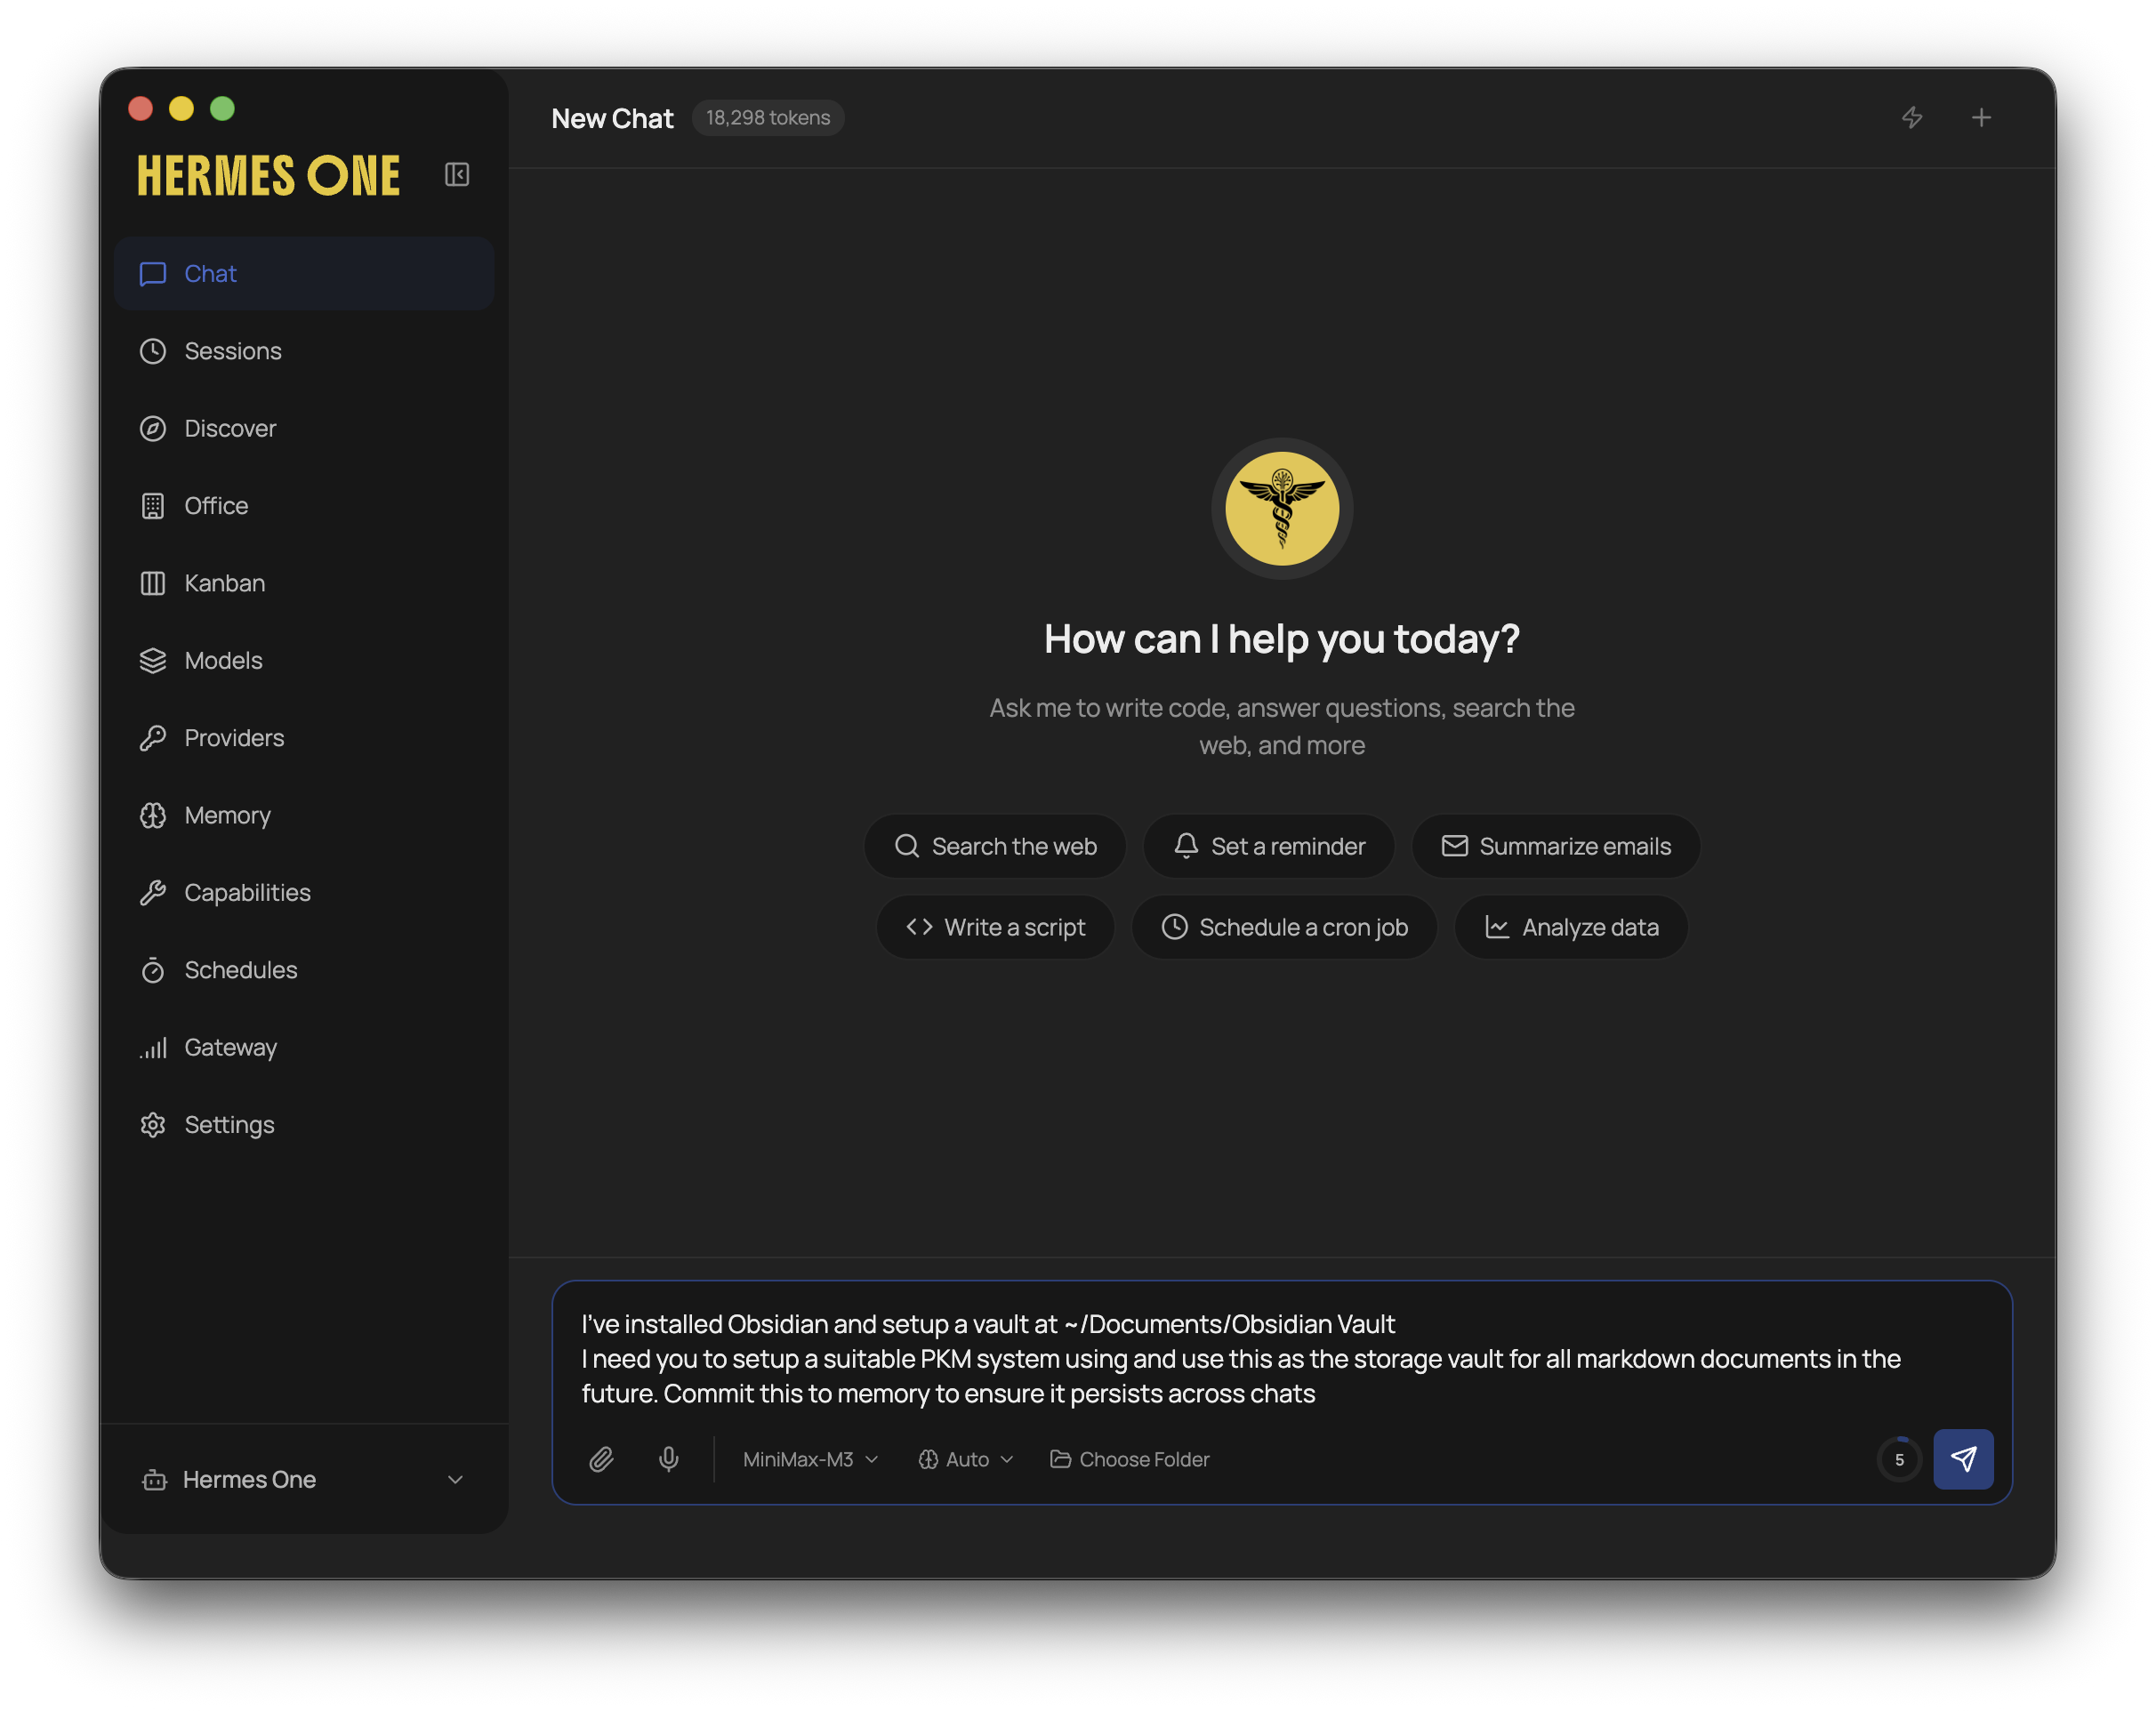Screen dimensions: 2156x1711
Task: Click the HERMES ONE logo text
Action: 268,176
